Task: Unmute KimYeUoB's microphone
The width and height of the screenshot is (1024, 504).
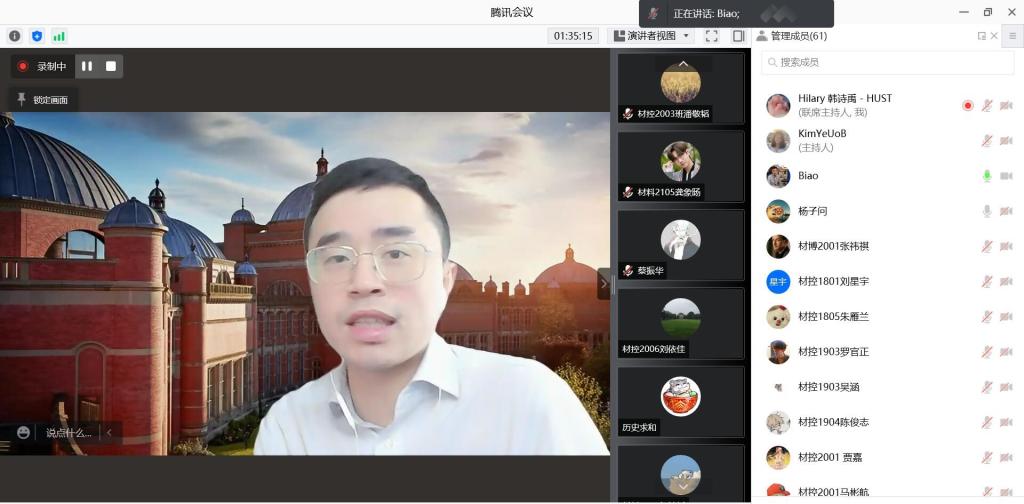Action: pos(986,141)
